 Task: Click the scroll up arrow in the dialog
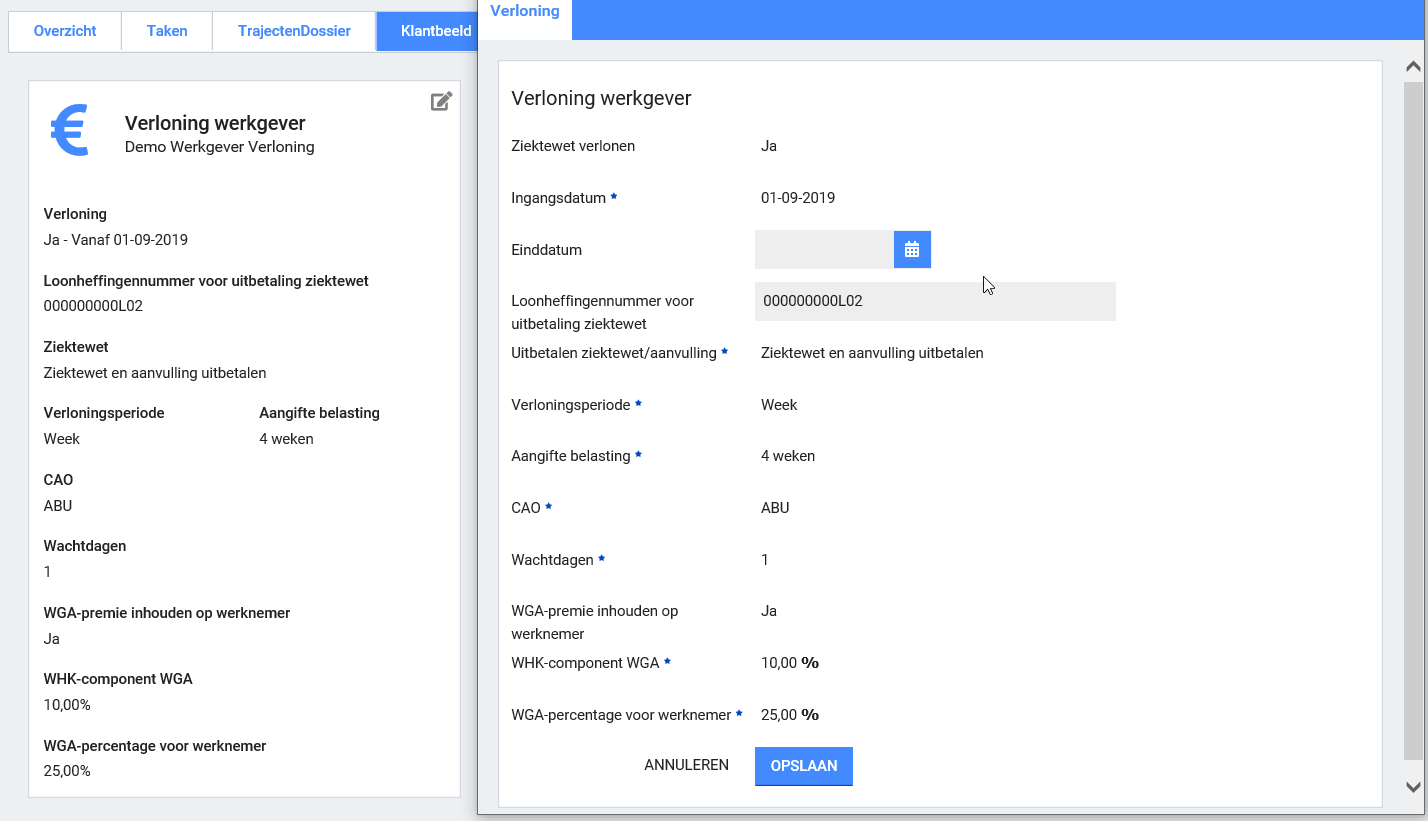pyautogui.click(x=1413, y=67)
